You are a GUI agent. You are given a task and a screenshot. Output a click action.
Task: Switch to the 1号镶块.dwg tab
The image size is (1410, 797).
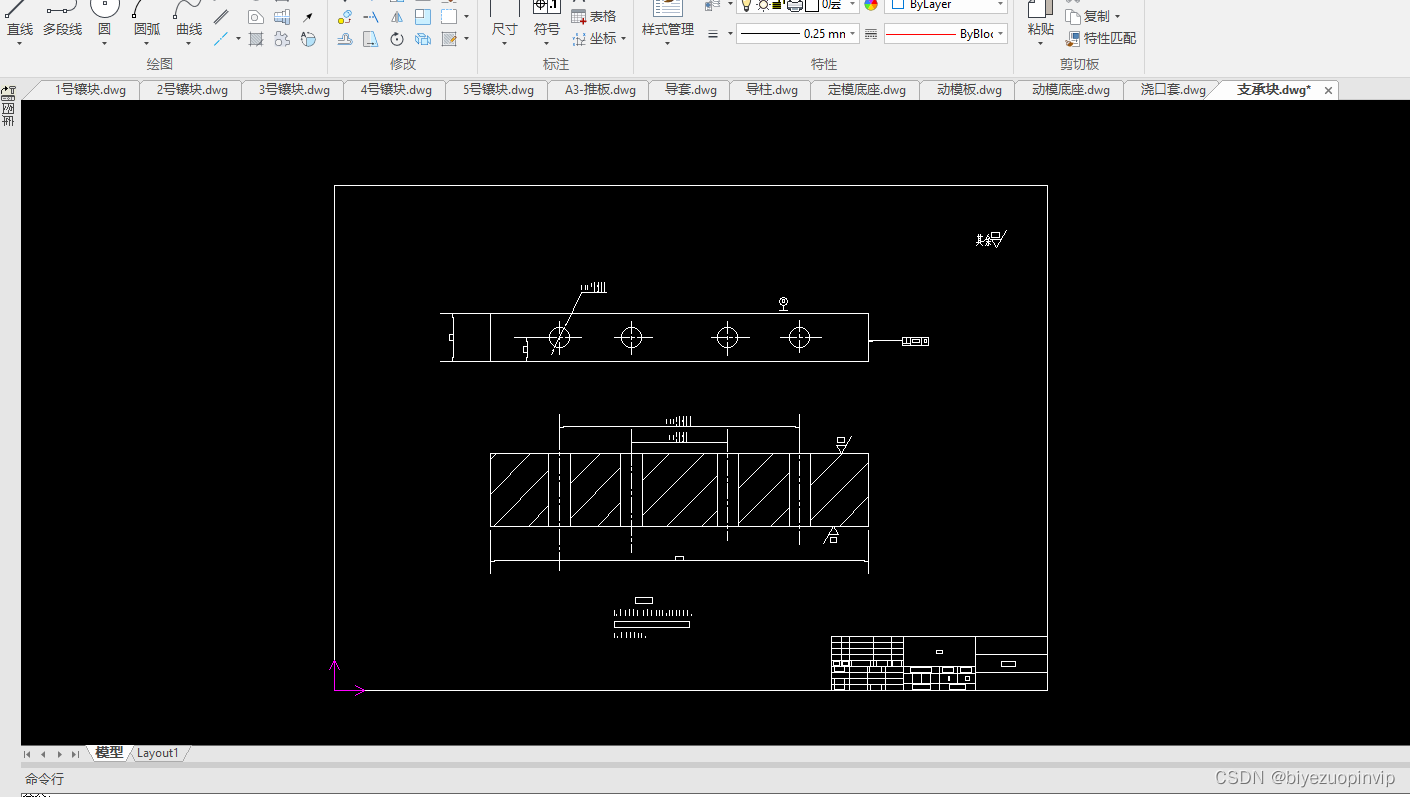point(90,90)
